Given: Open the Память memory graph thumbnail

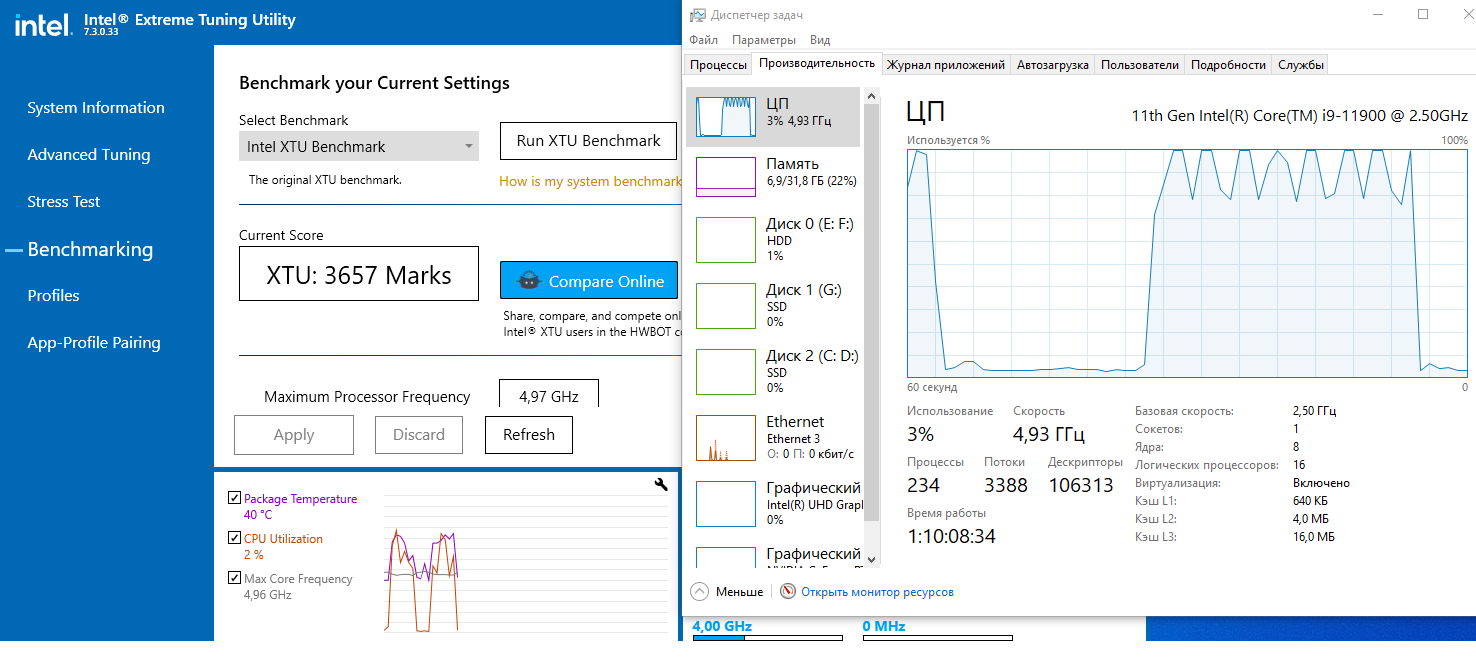Looking at the screenshot, I should [x=725, y=177].
